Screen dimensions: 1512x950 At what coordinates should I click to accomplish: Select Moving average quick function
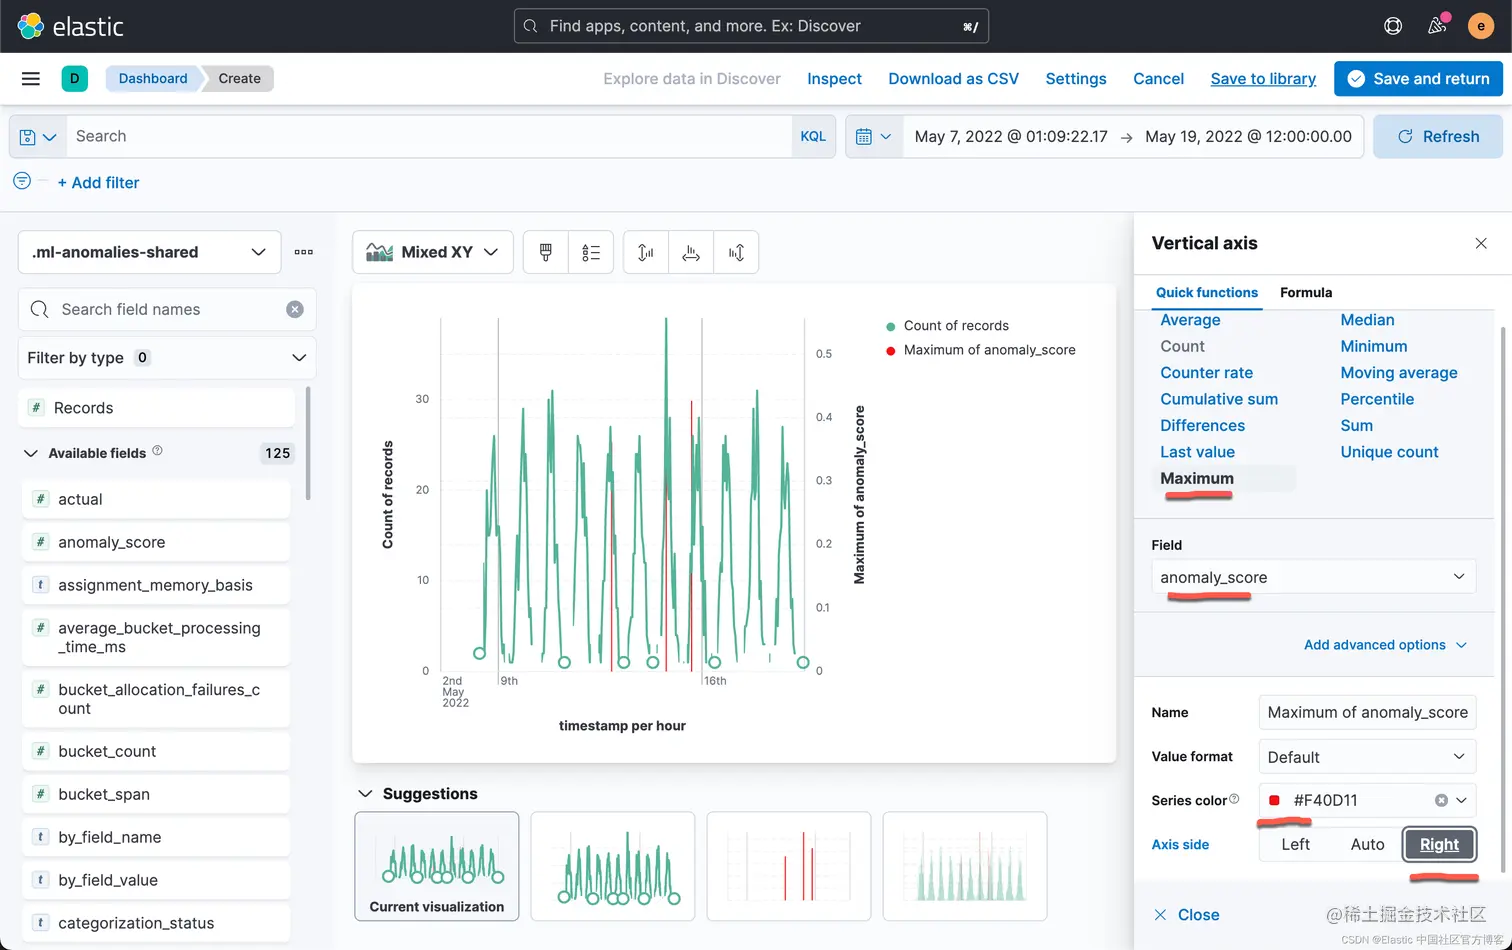[1398, 373]
